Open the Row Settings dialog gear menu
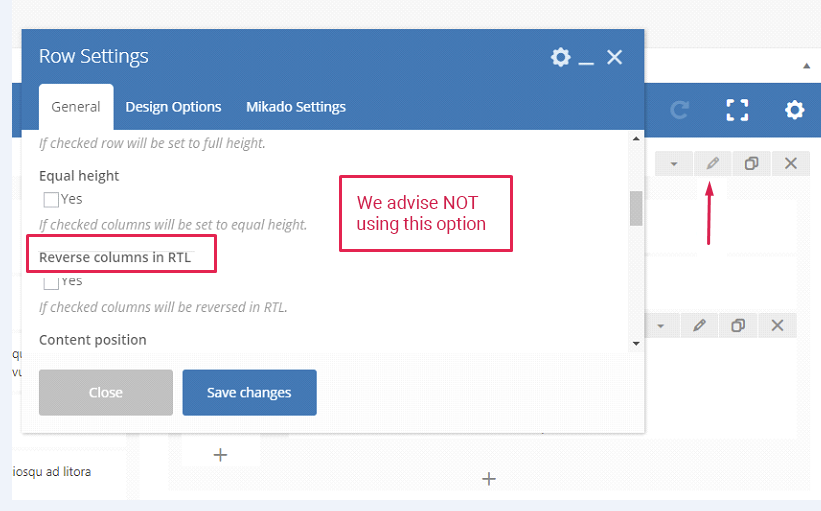Image resolution: width=821 pixels, height=511 pixels. pos(560,57)
